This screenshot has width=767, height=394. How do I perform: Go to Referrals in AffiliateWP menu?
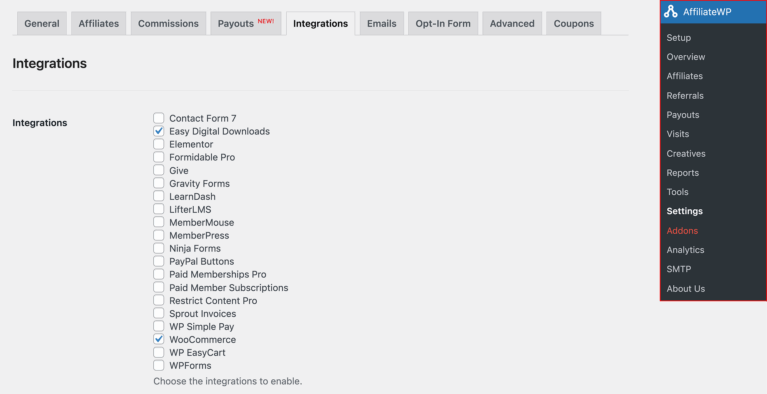[685, 95]
